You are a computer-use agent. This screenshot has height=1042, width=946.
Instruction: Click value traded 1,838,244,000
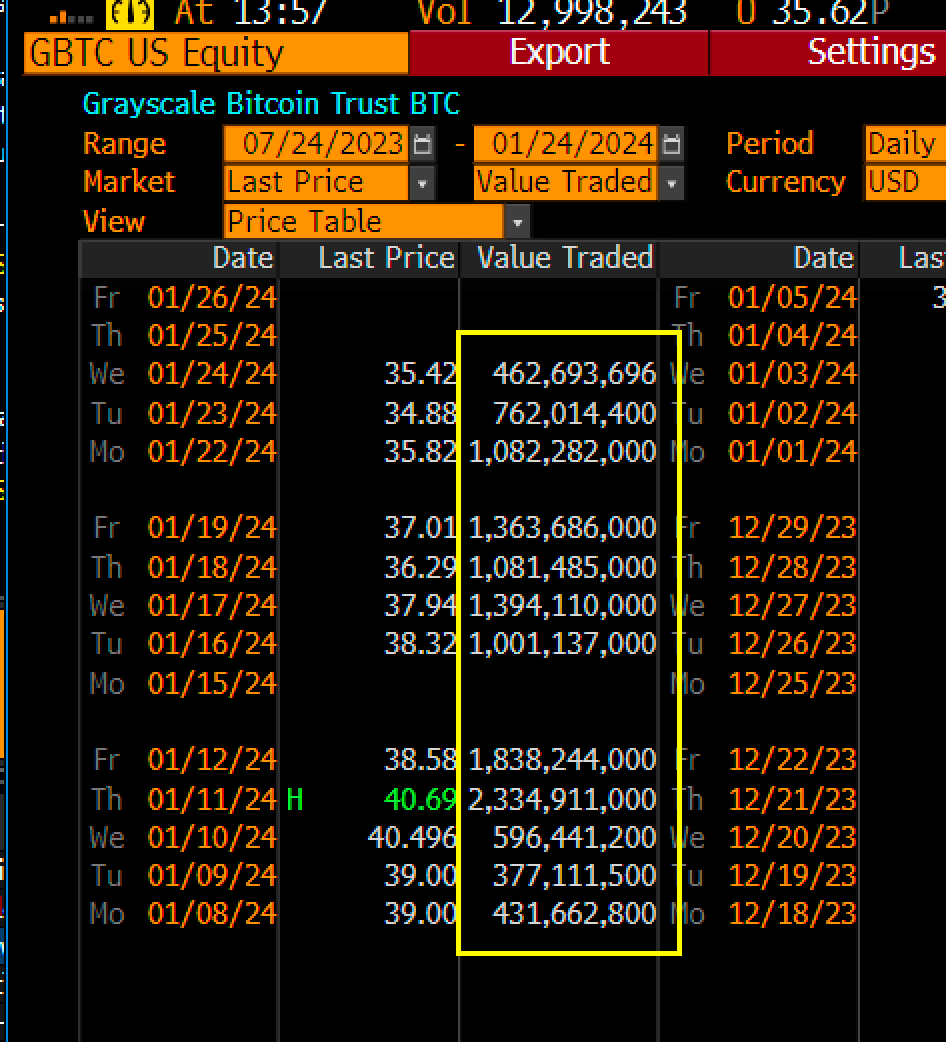562,760
